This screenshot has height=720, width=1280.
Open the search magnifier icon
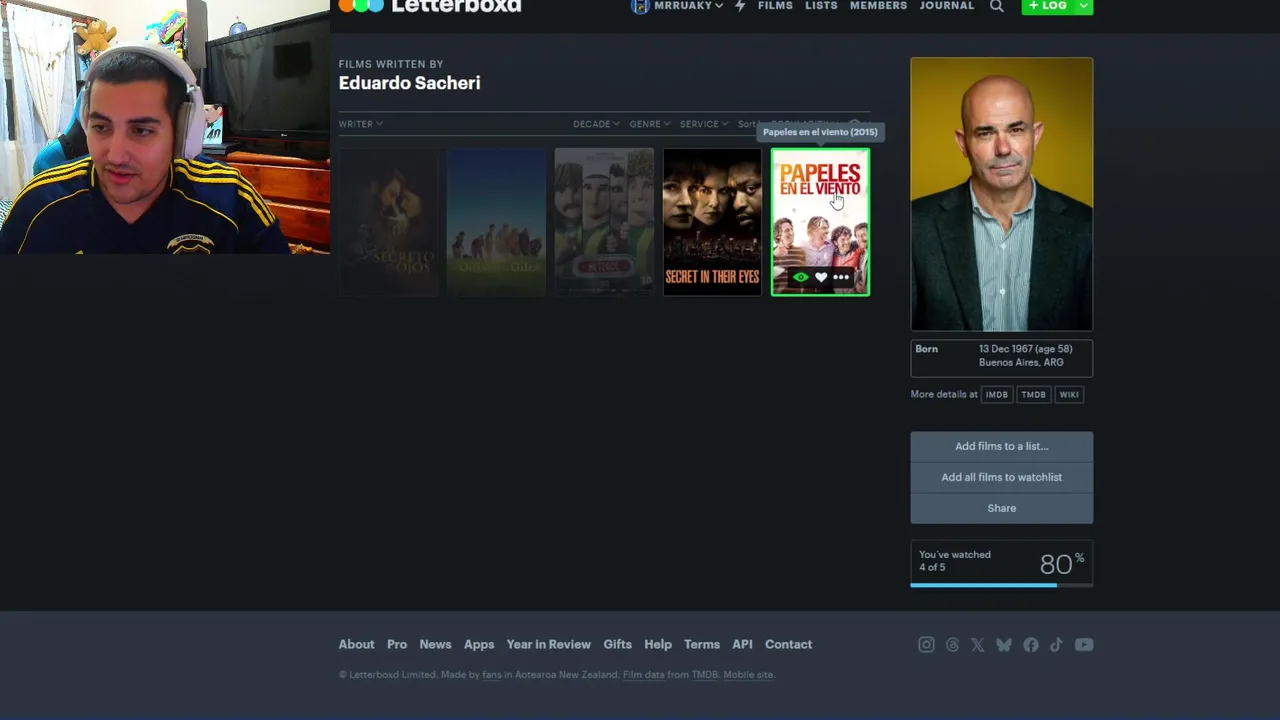(997, 6)
